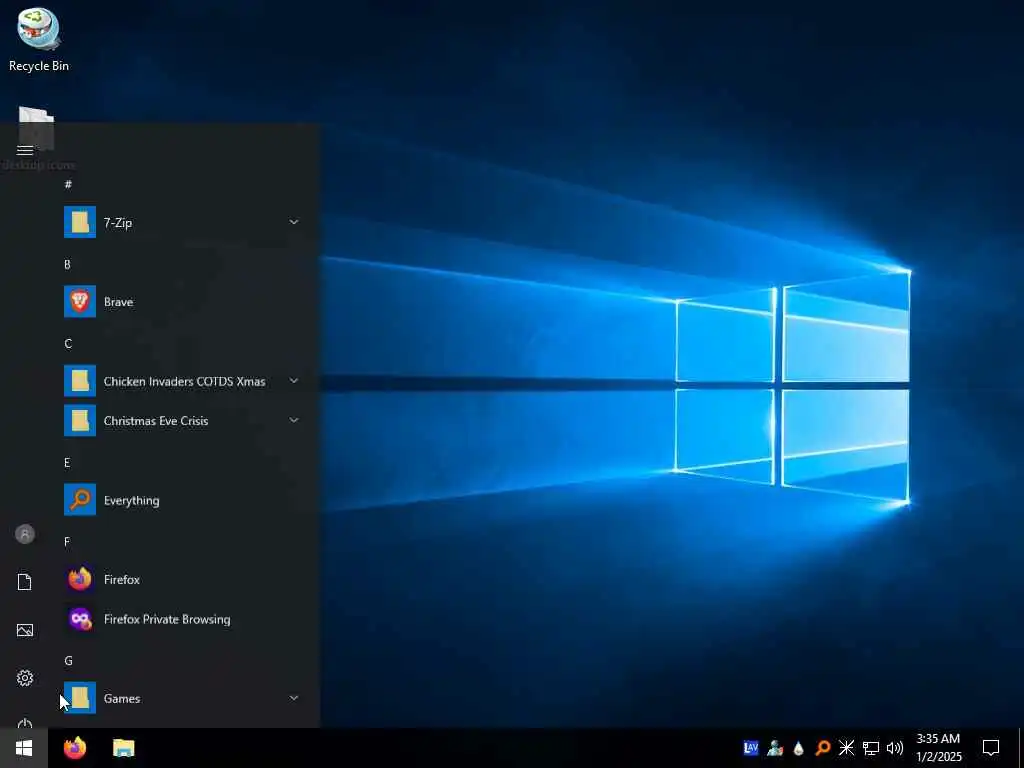1024x768 pixels.
Task: Click the B letter group header
Action: pyautogui.click(x=67, y=264)
